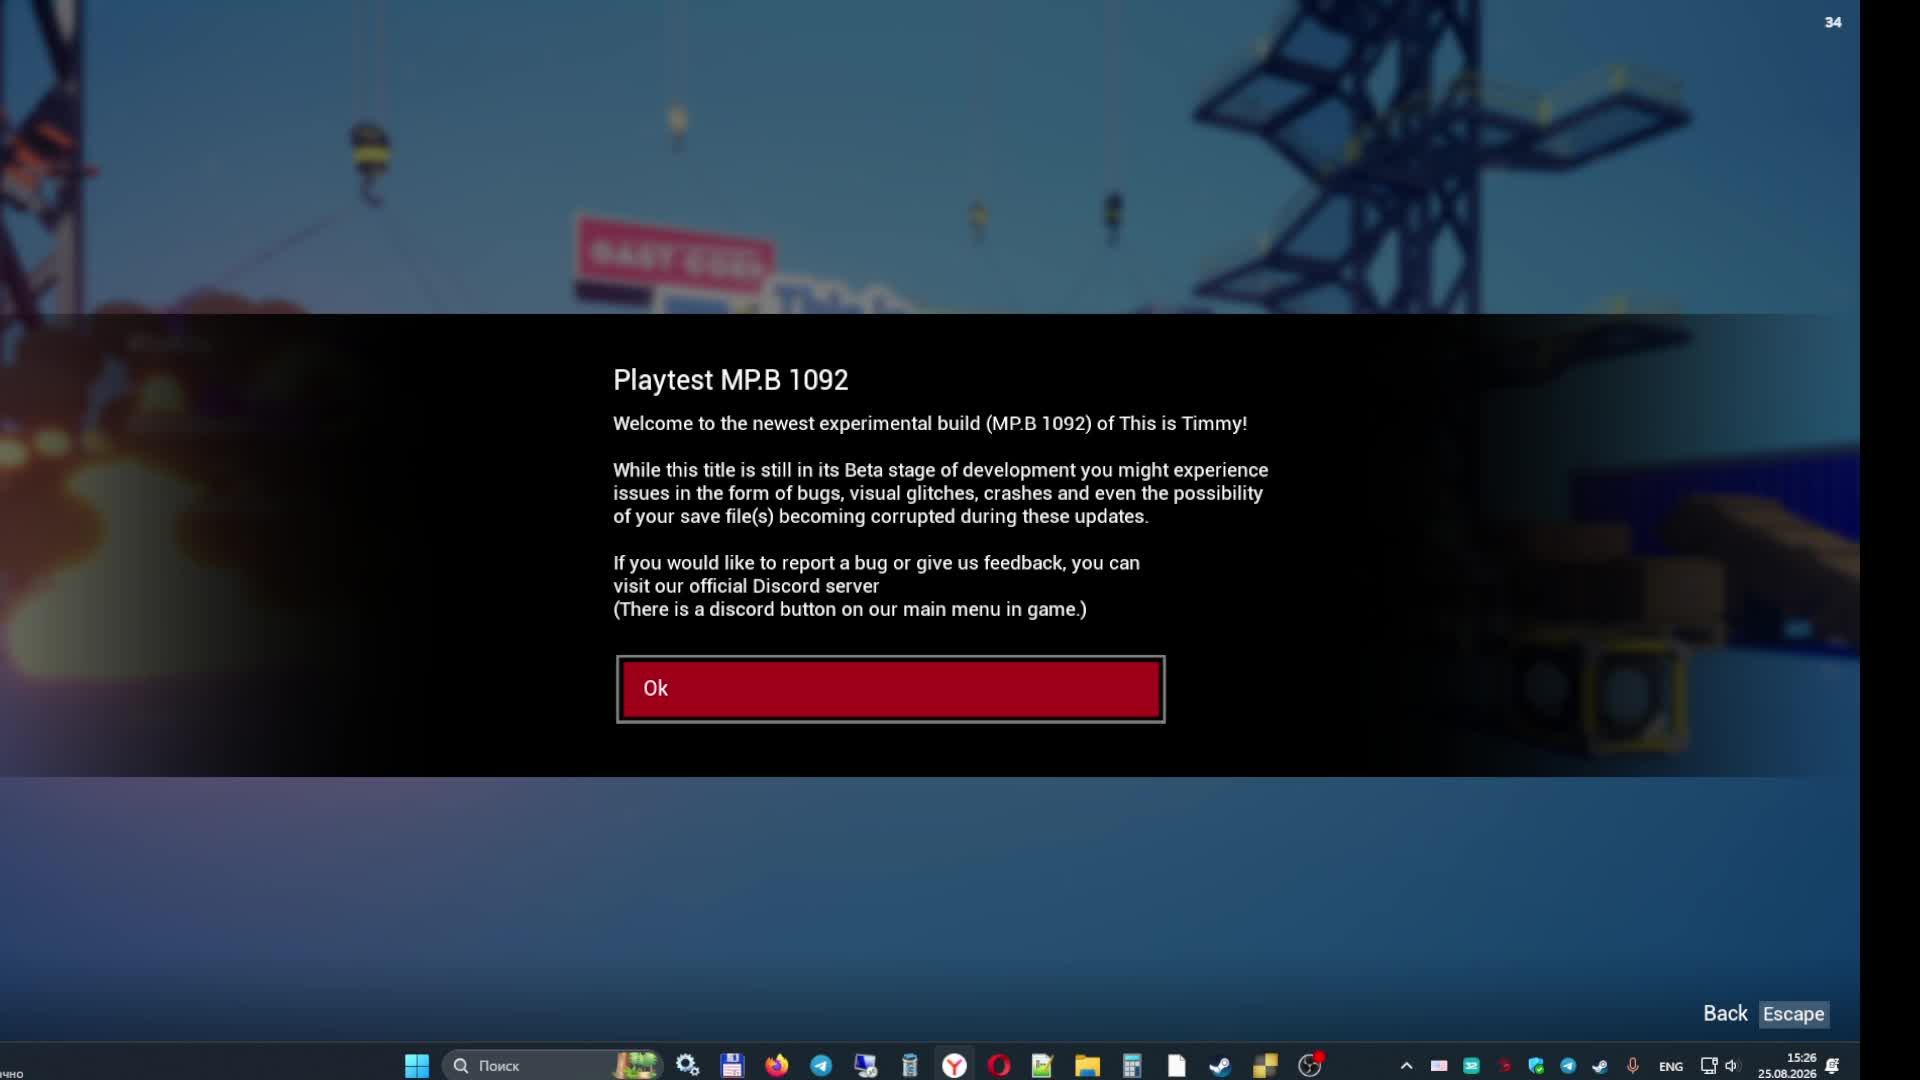This screenshot has height=1080, width=1920.
Task: Open the green notepad app in taskbar
Action: point(1042,1066)
